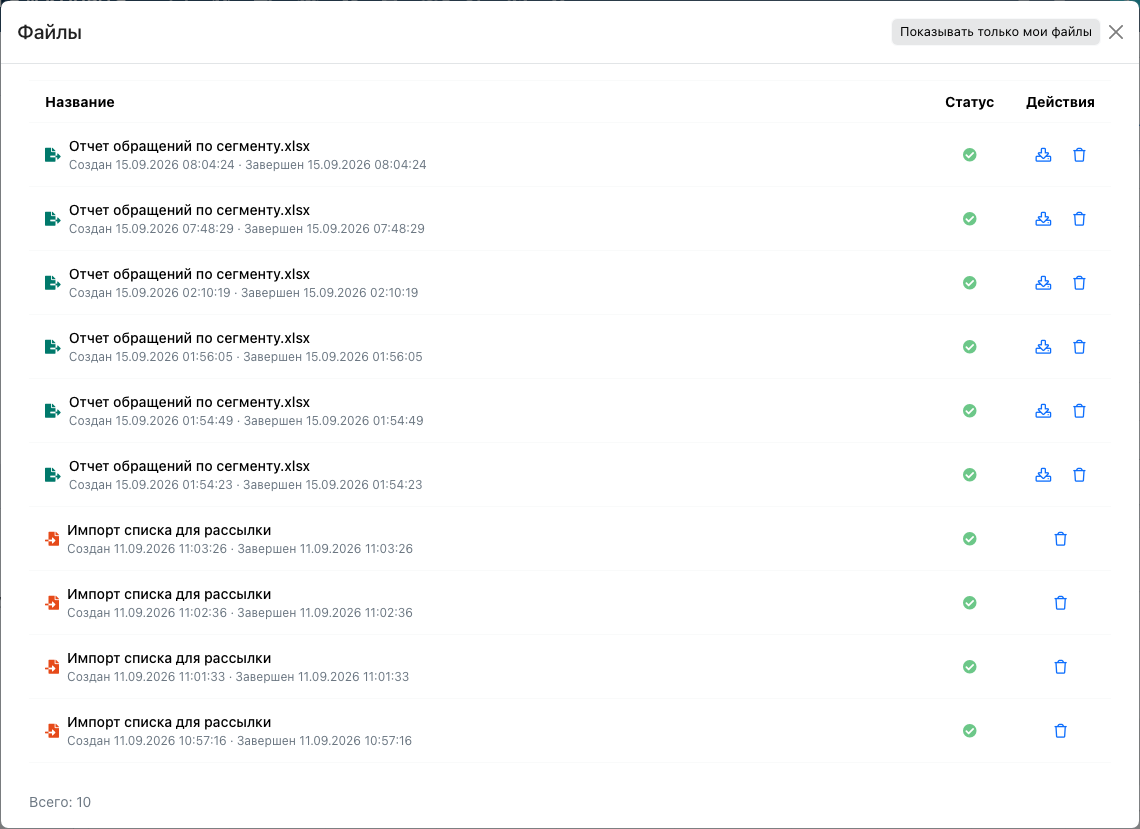The height and width of the screenshot is (829, 1140).
Task: Click the 'Всего: 10' total label
Action: tap(60, 802)
